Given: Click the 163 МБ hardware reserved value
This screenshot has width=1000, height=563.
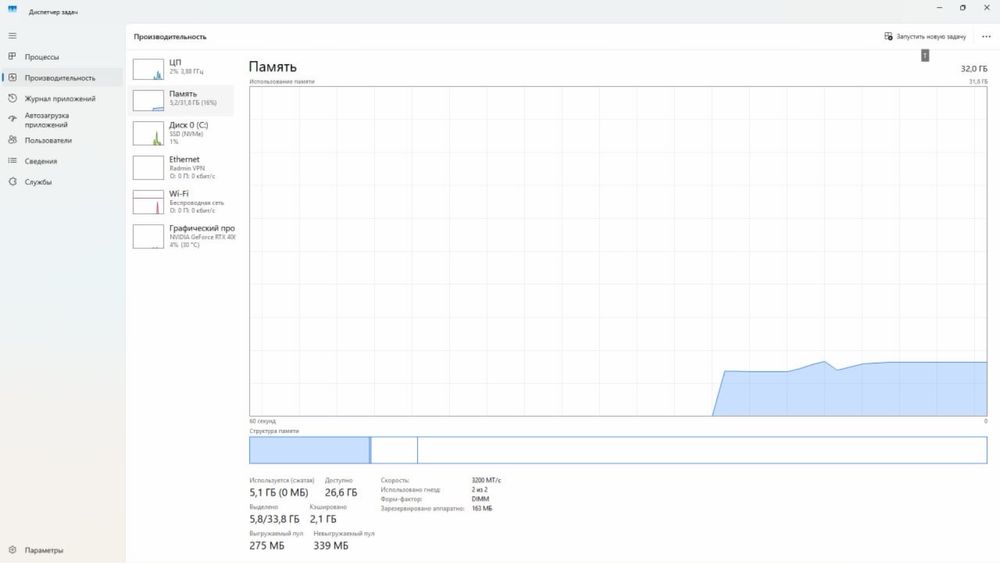Looking at the screenshot, I should pos(482,509).
